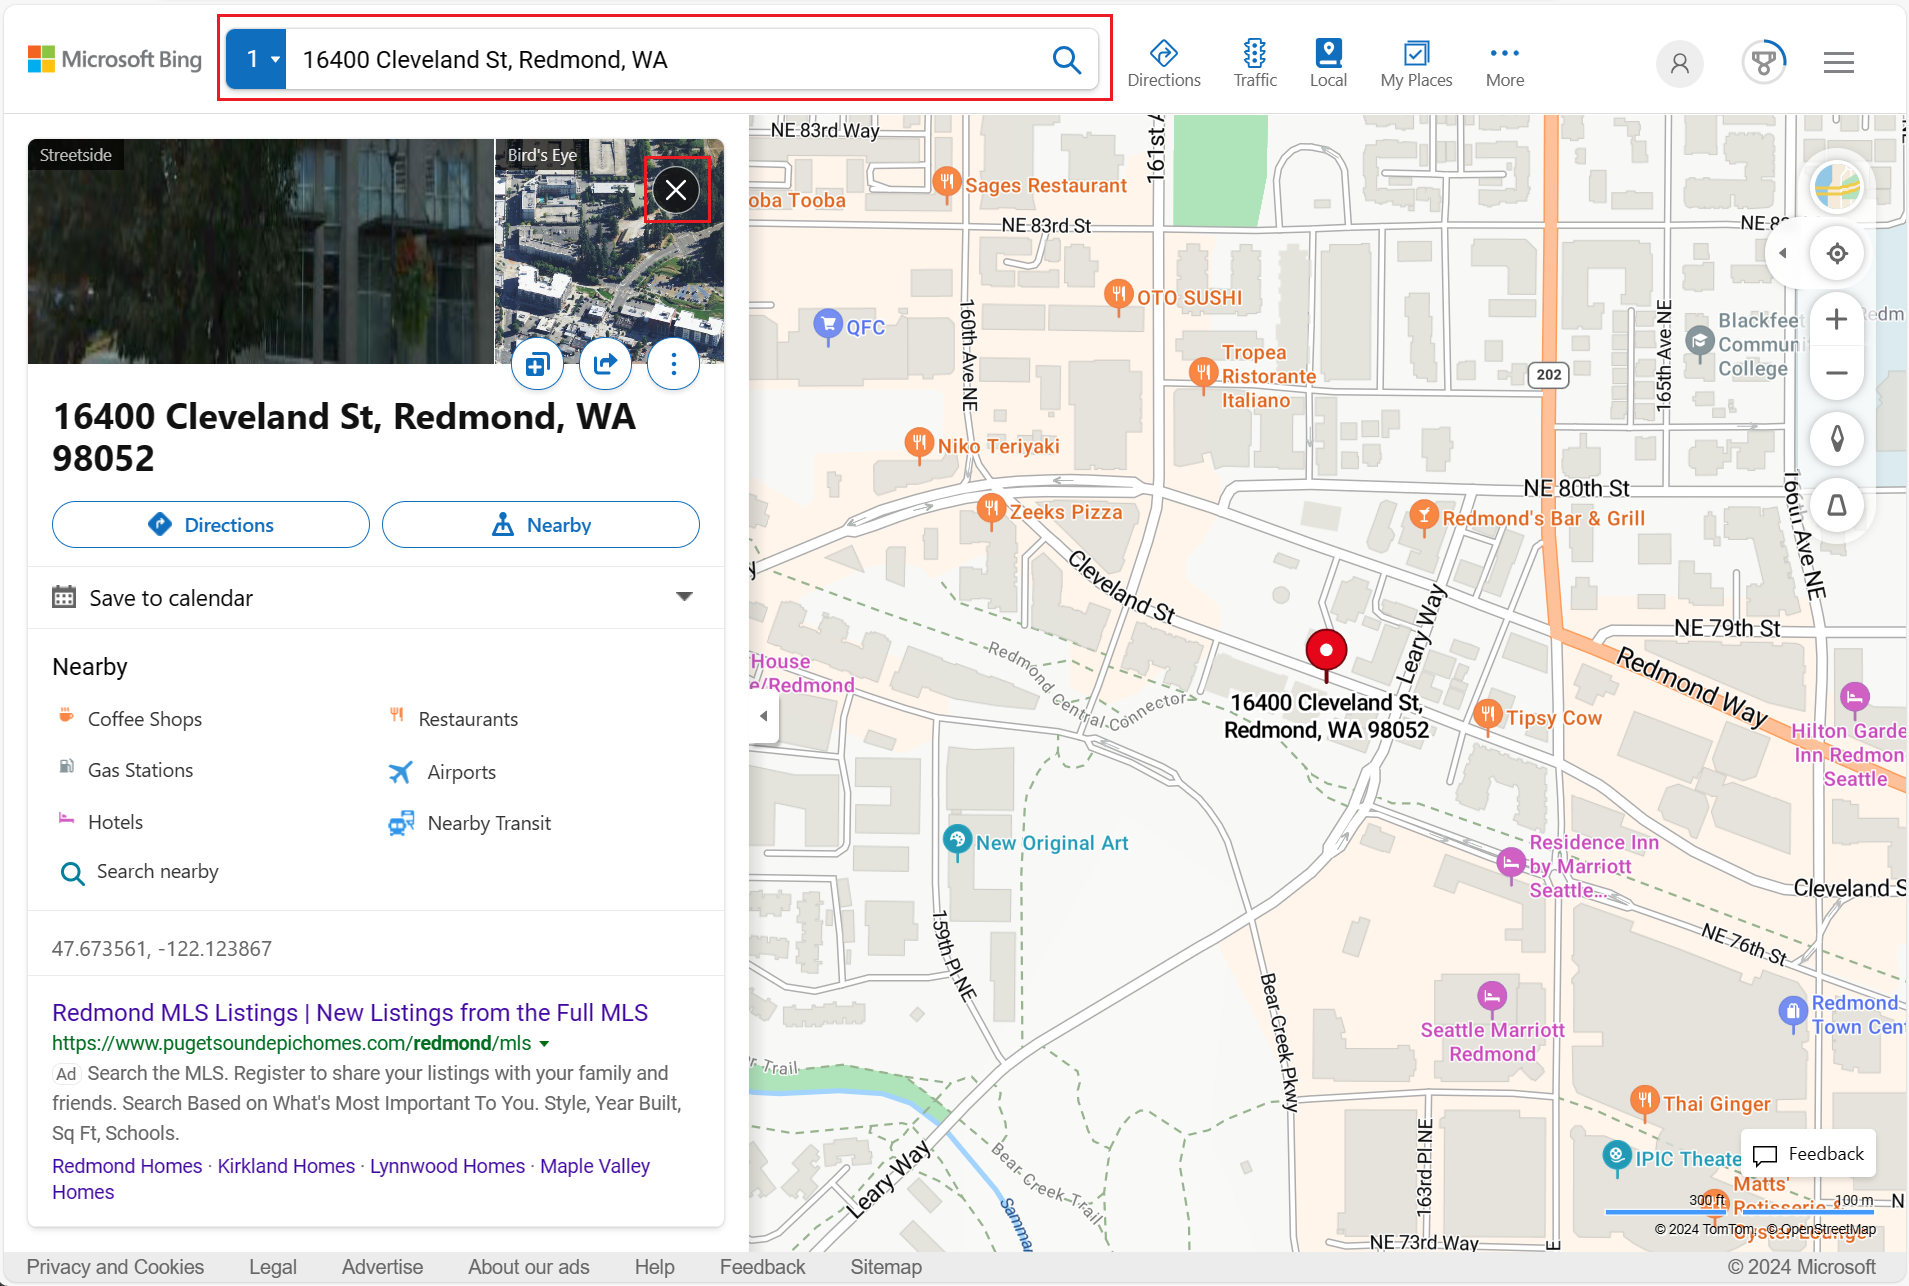Open Directions from the top toolbar
The width and height of the screenshot is (1909, 1286).
click(x=1164, y=64)
